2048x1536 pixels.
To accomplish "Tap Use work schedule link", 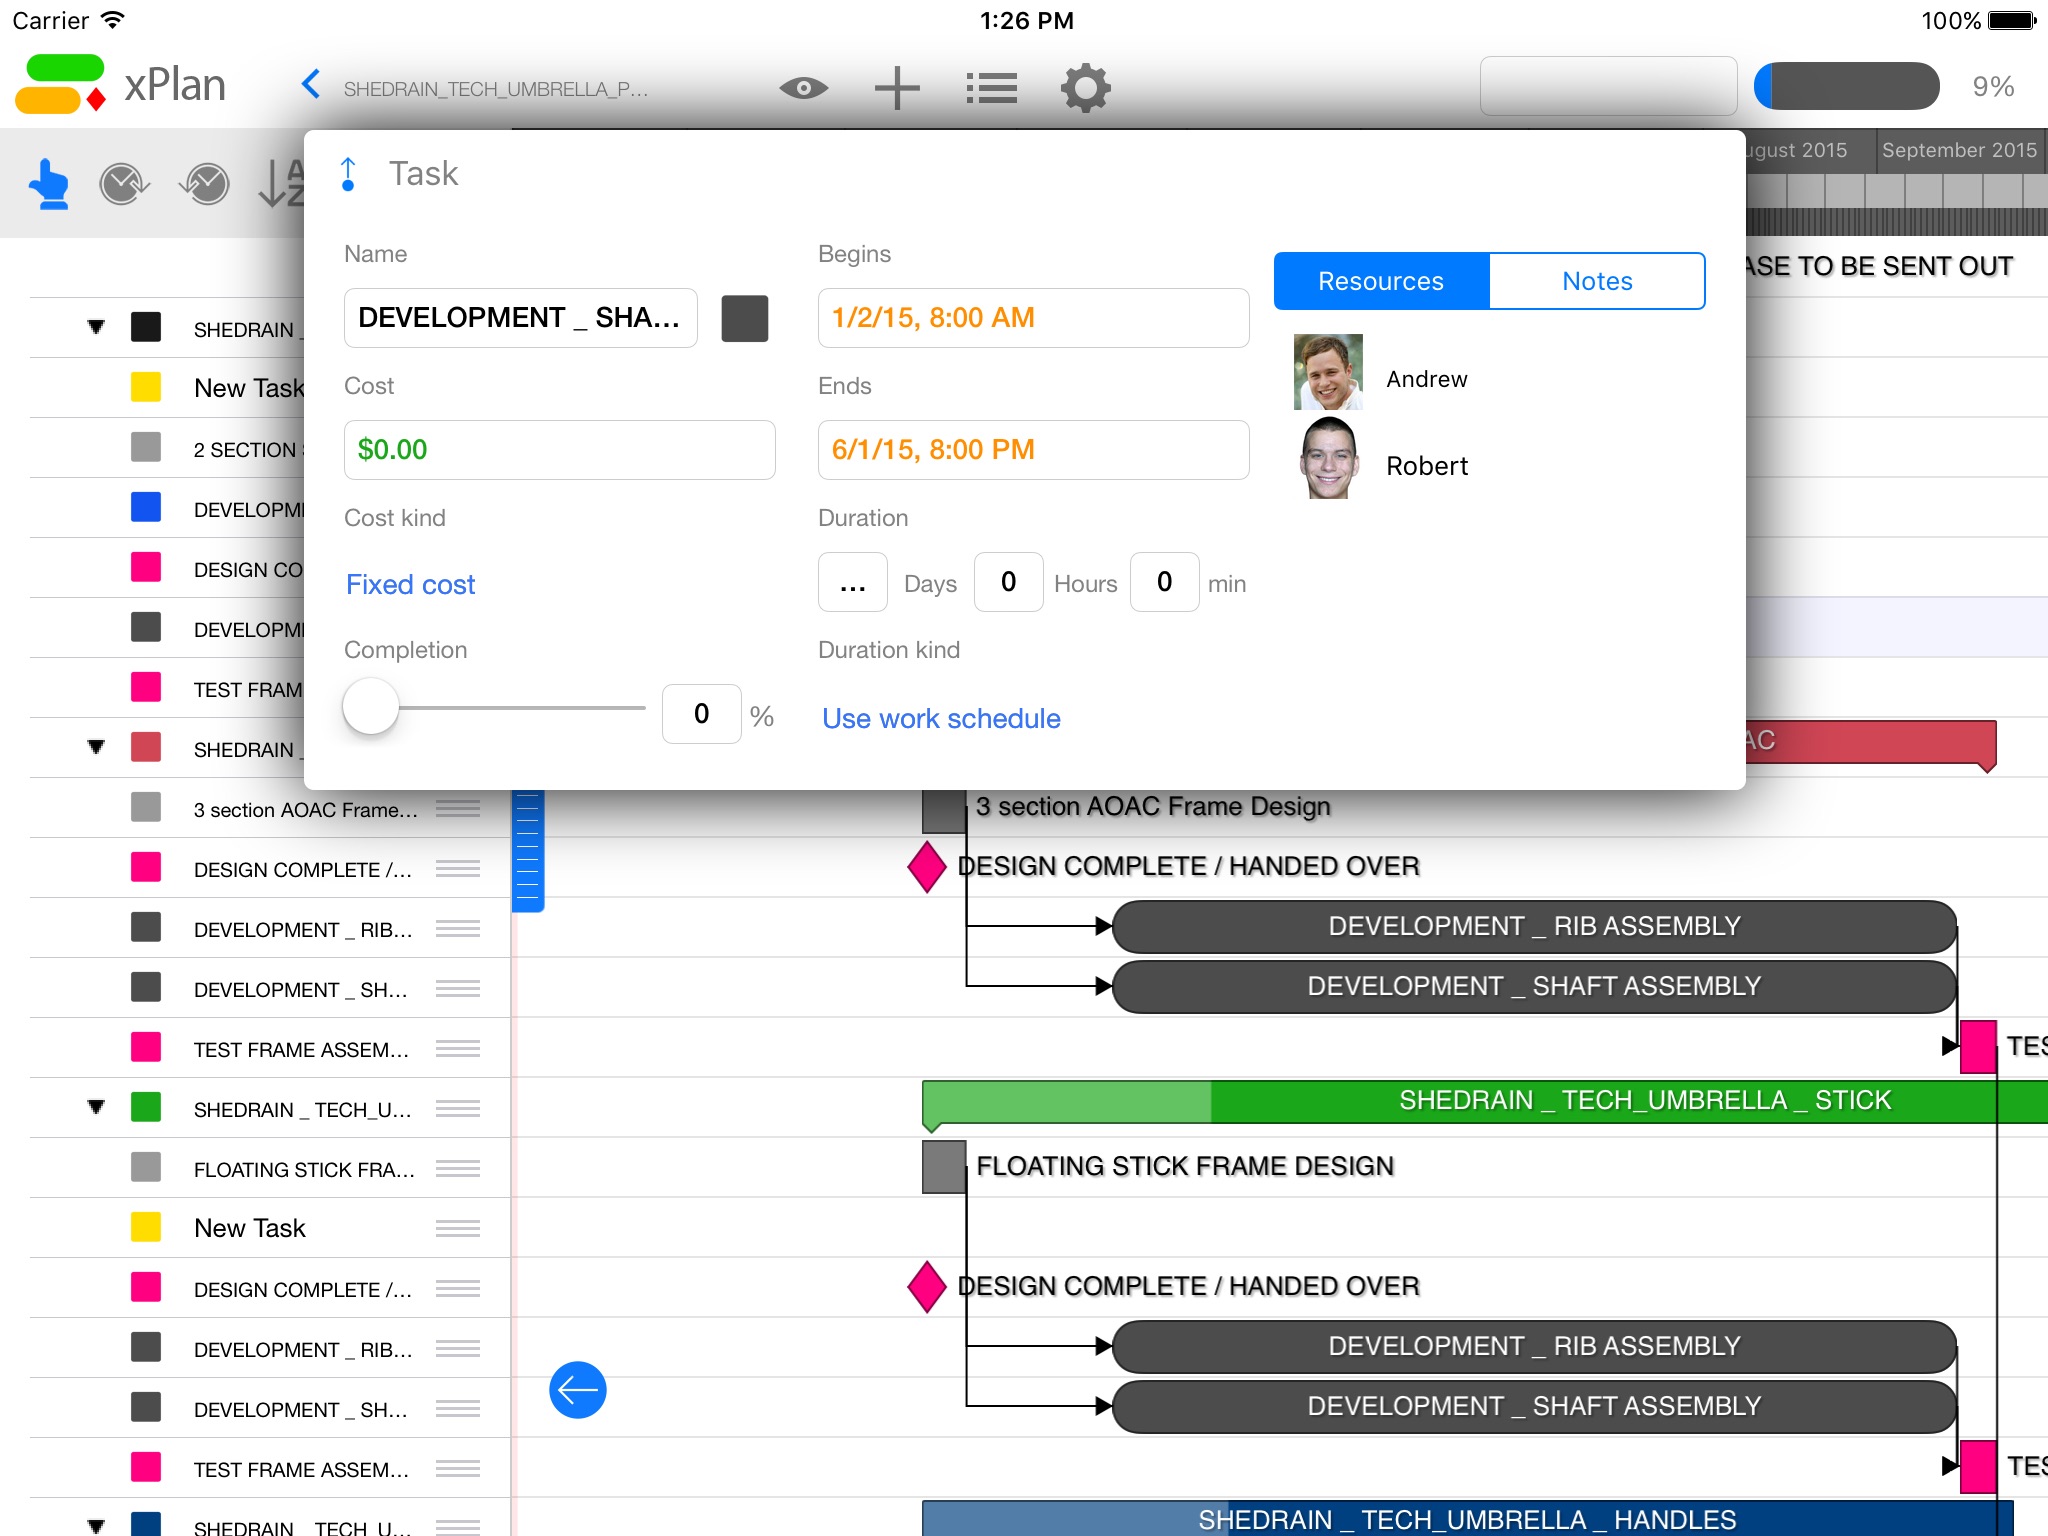I will pos(941,718).
